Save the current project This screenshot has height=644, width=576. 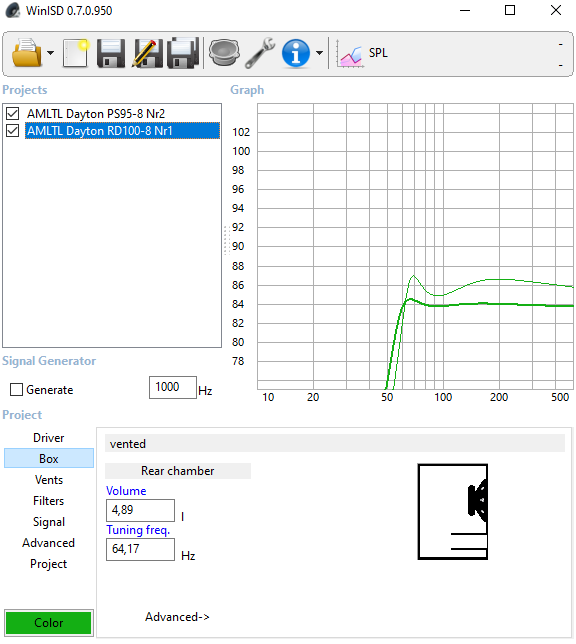pos(111,53)
